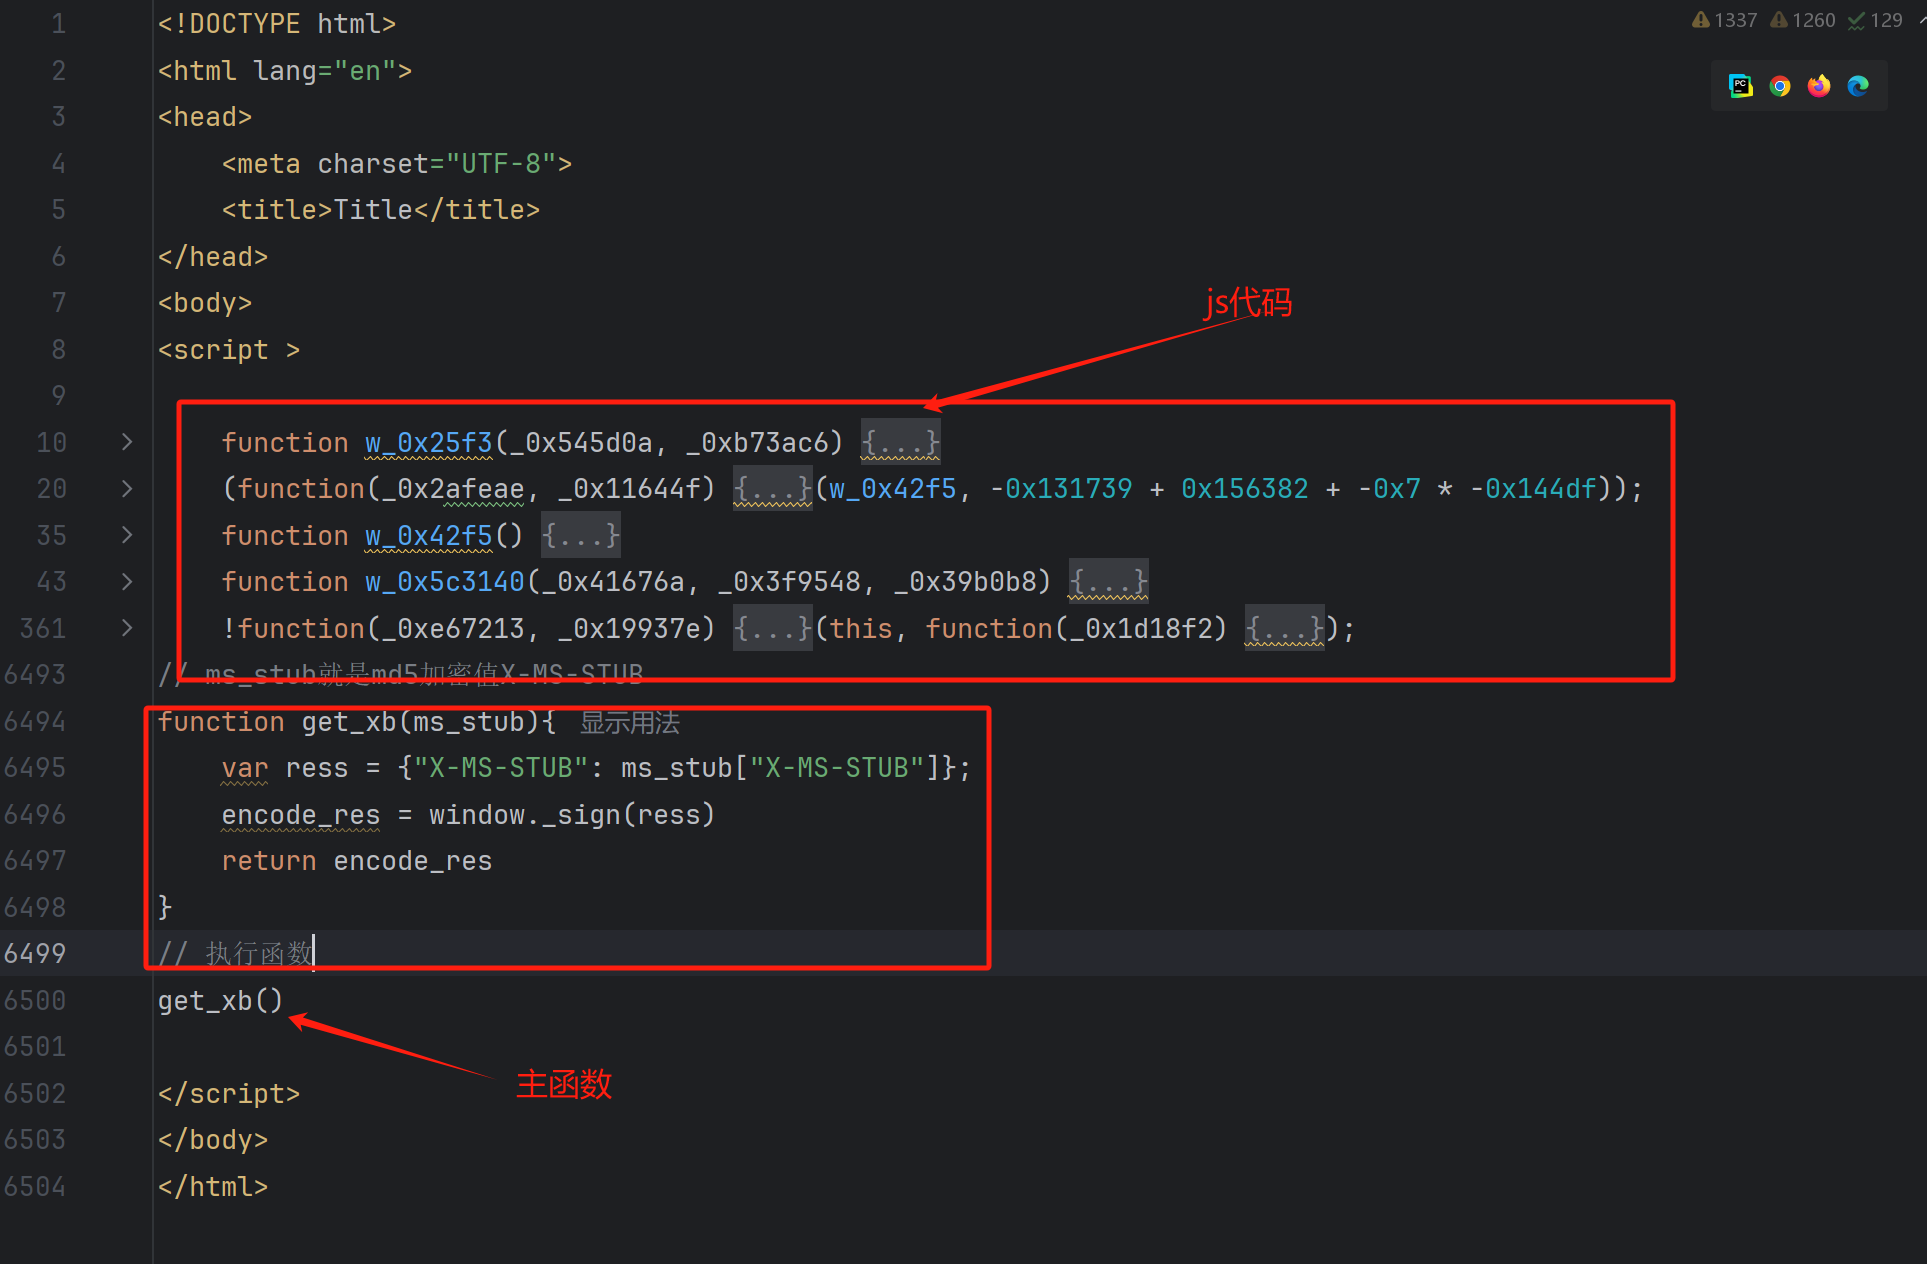The image size is (1927, 1264).
Task: Click 'return encode_res' statement
Action: (357, 861)
